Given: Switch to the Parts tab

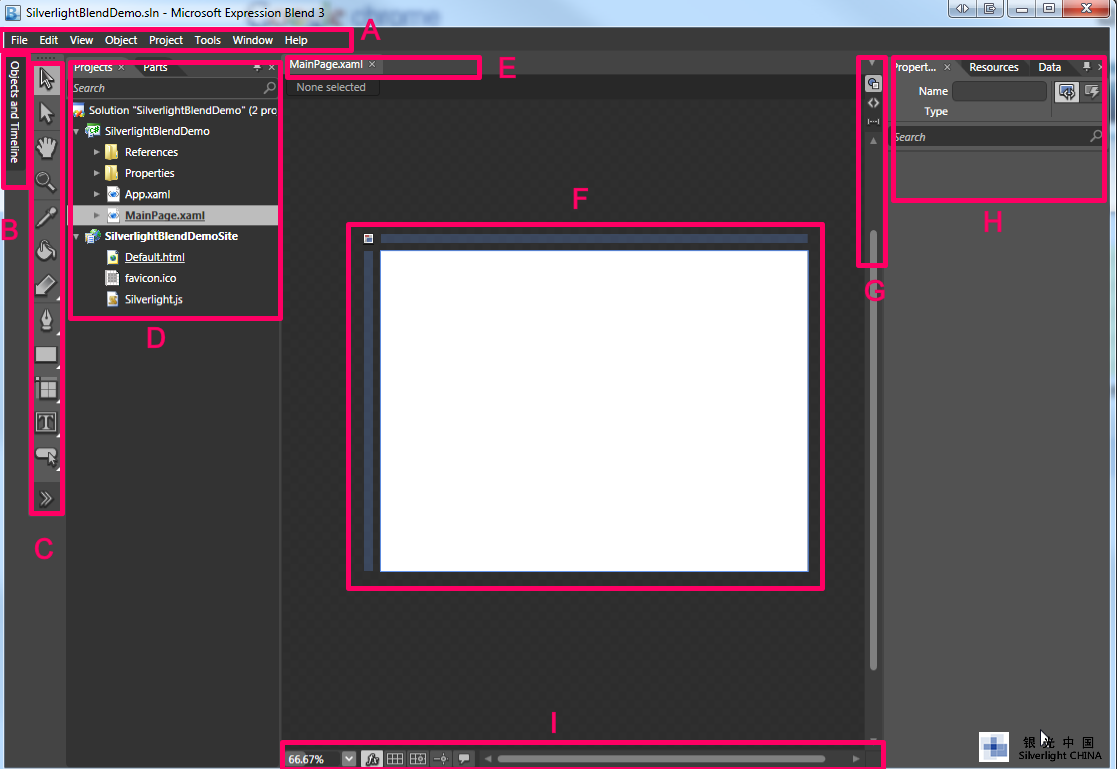Looking at the screenshot, I should click(155, 67).
